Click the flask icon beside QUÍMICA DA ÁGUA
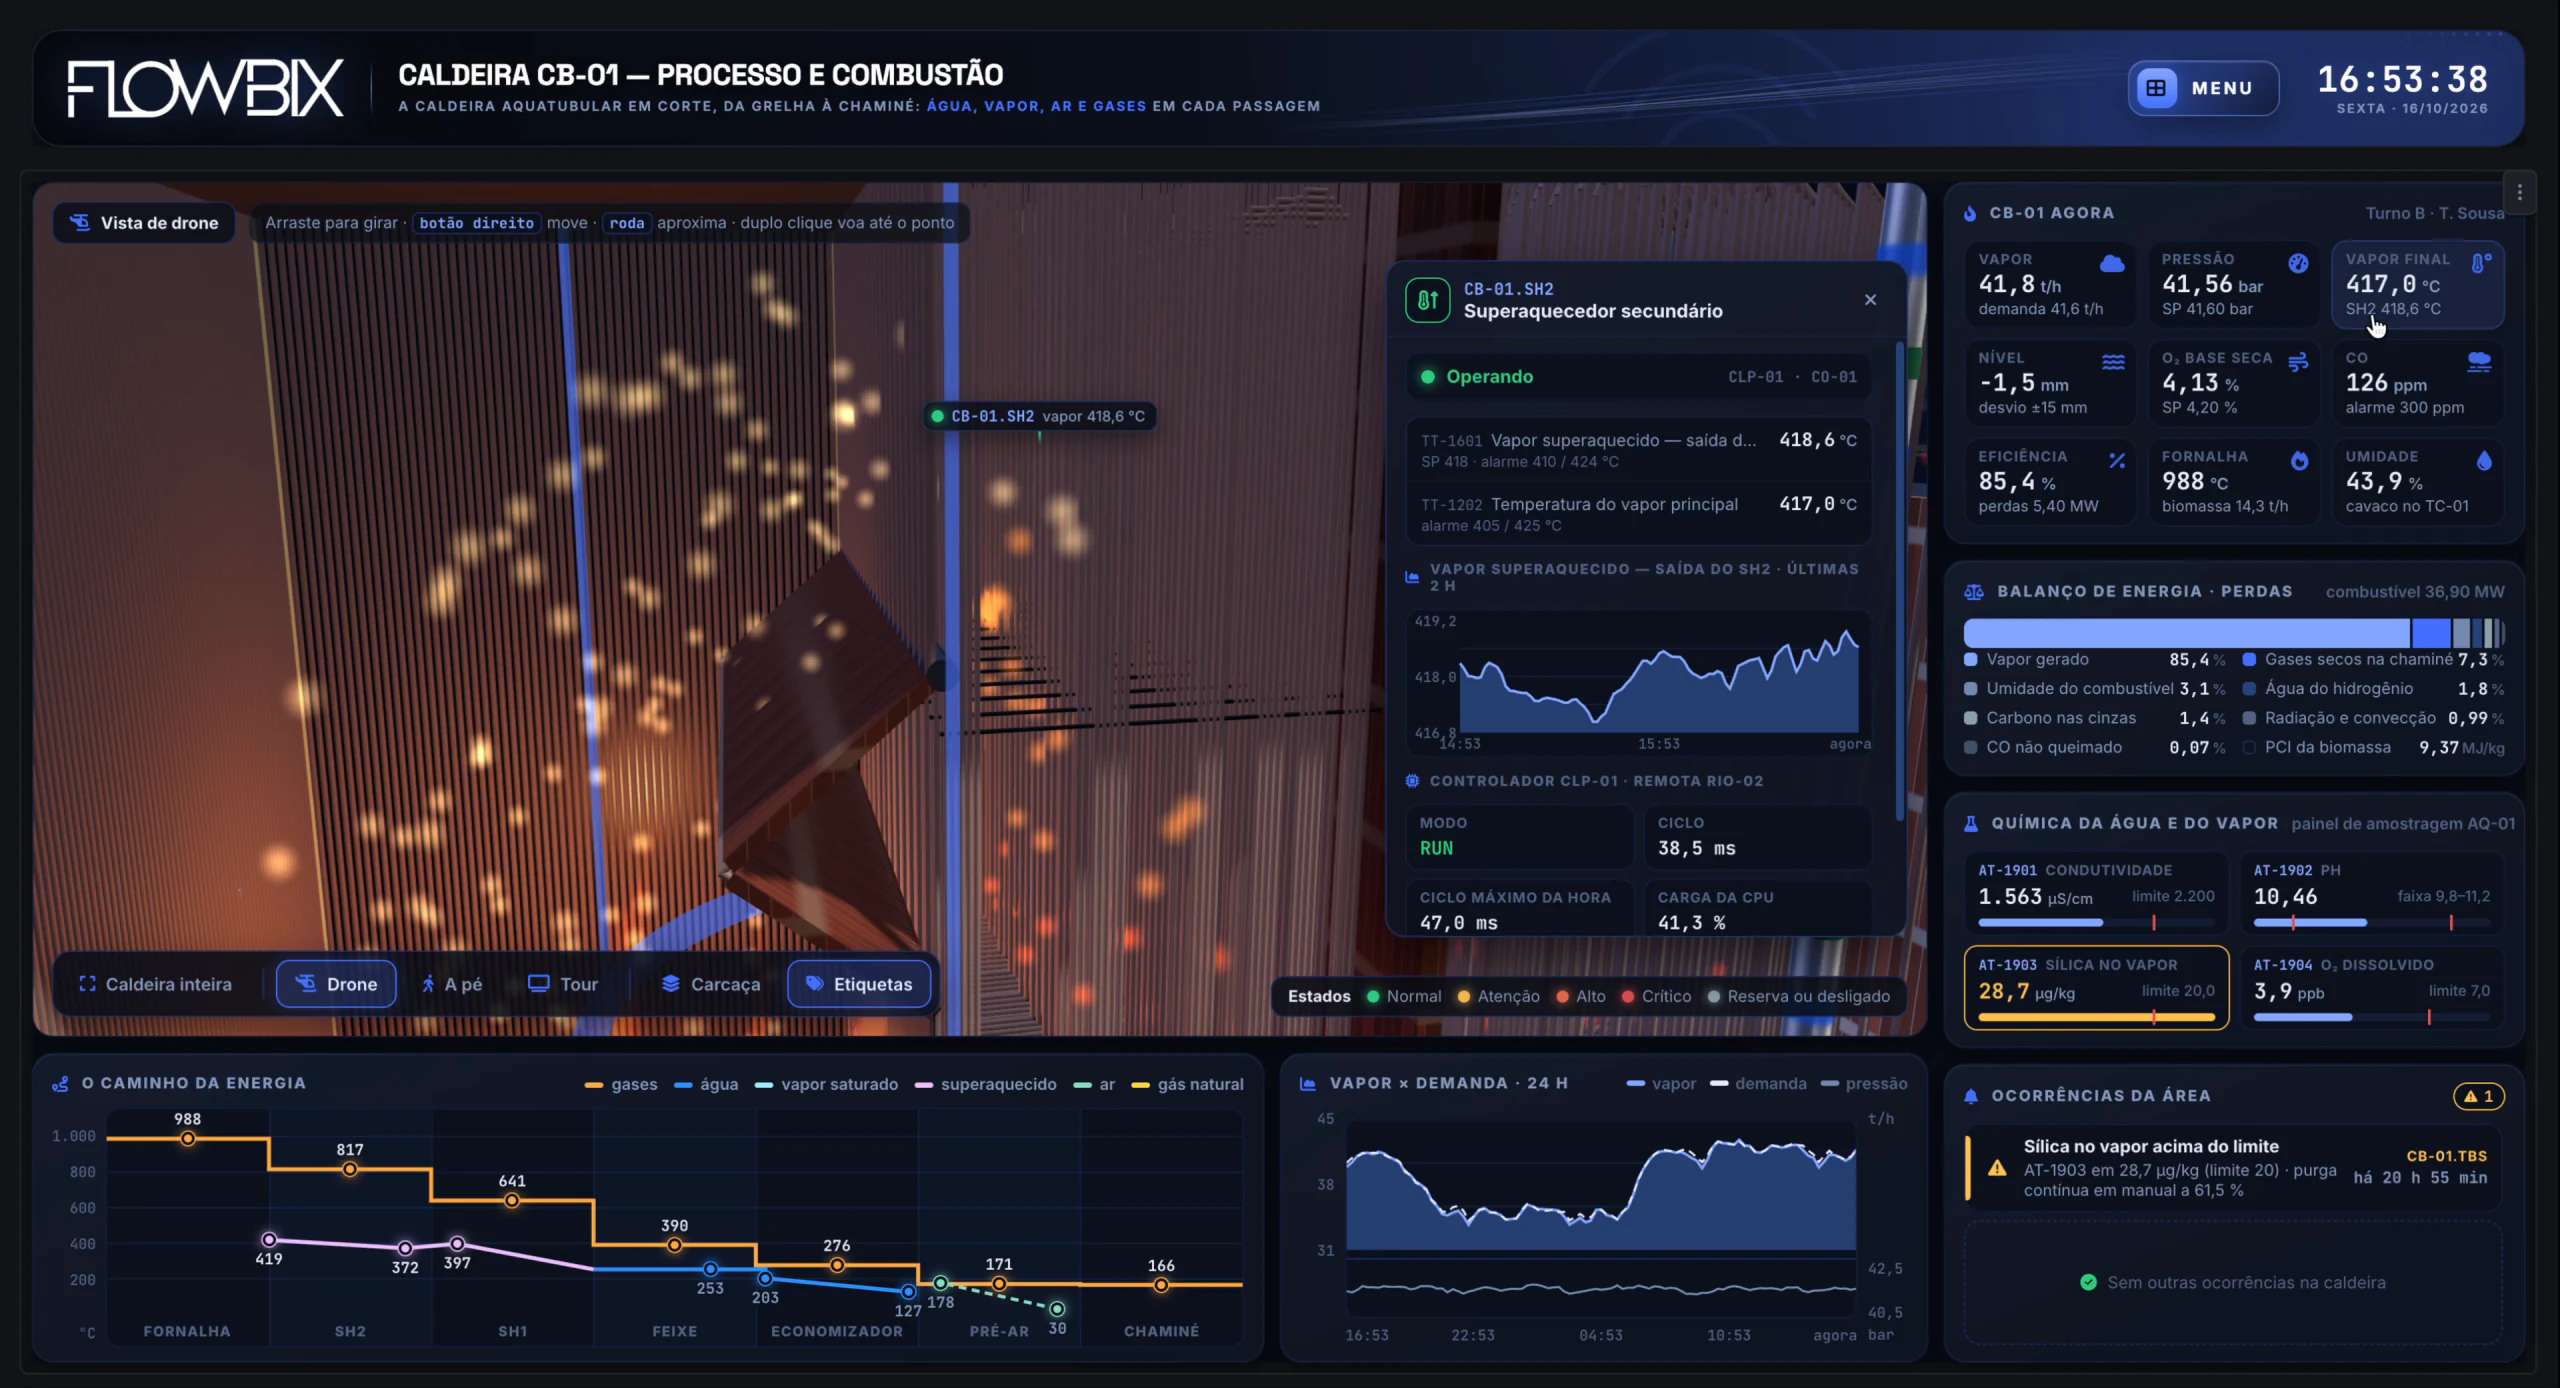Screen dimensions: 2560x1388 (x=1971, y=824)
